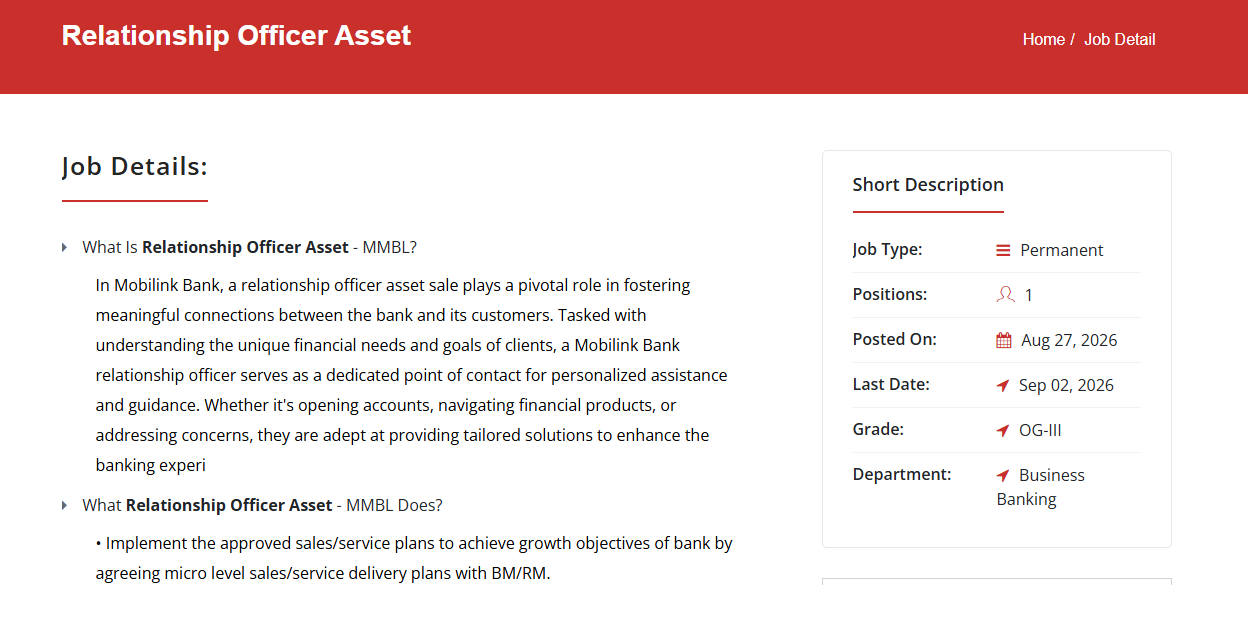Image resolution: width=1248 pixels, height=618 pixels.
Task: Click the Relationship Officer Asset page title
Action: 236,36
